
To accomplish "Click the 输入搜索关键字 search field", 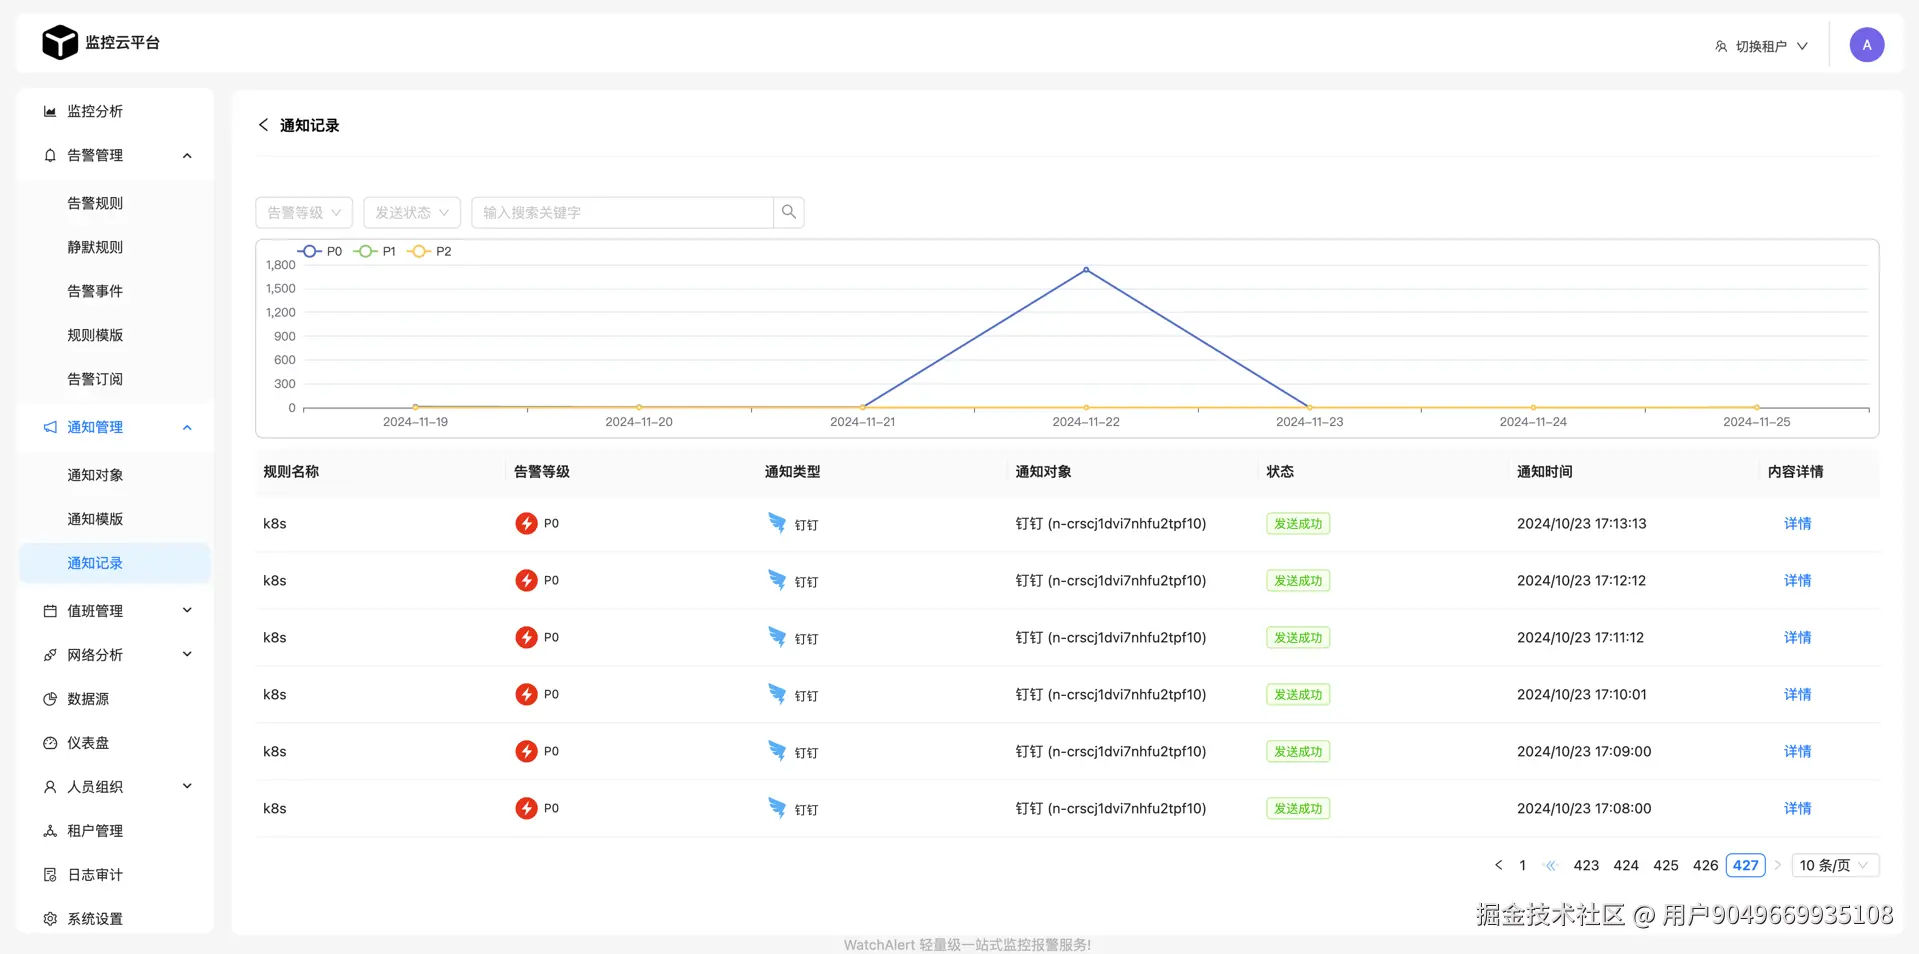I will coord(622,212).
